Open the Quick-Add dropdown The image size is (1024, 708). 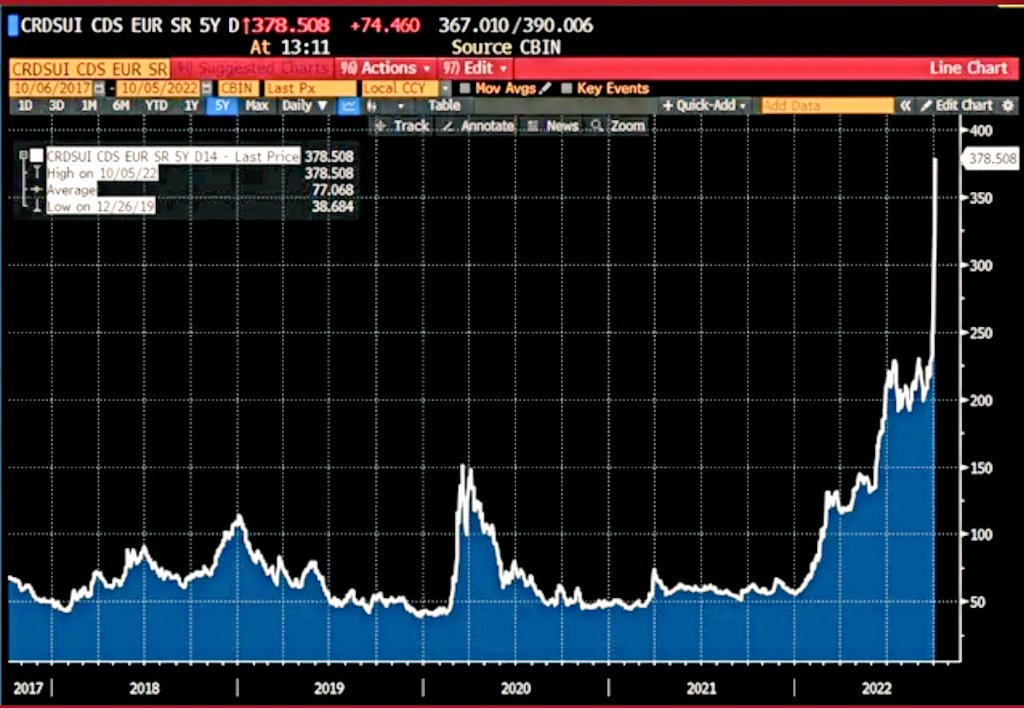(705, 106)
